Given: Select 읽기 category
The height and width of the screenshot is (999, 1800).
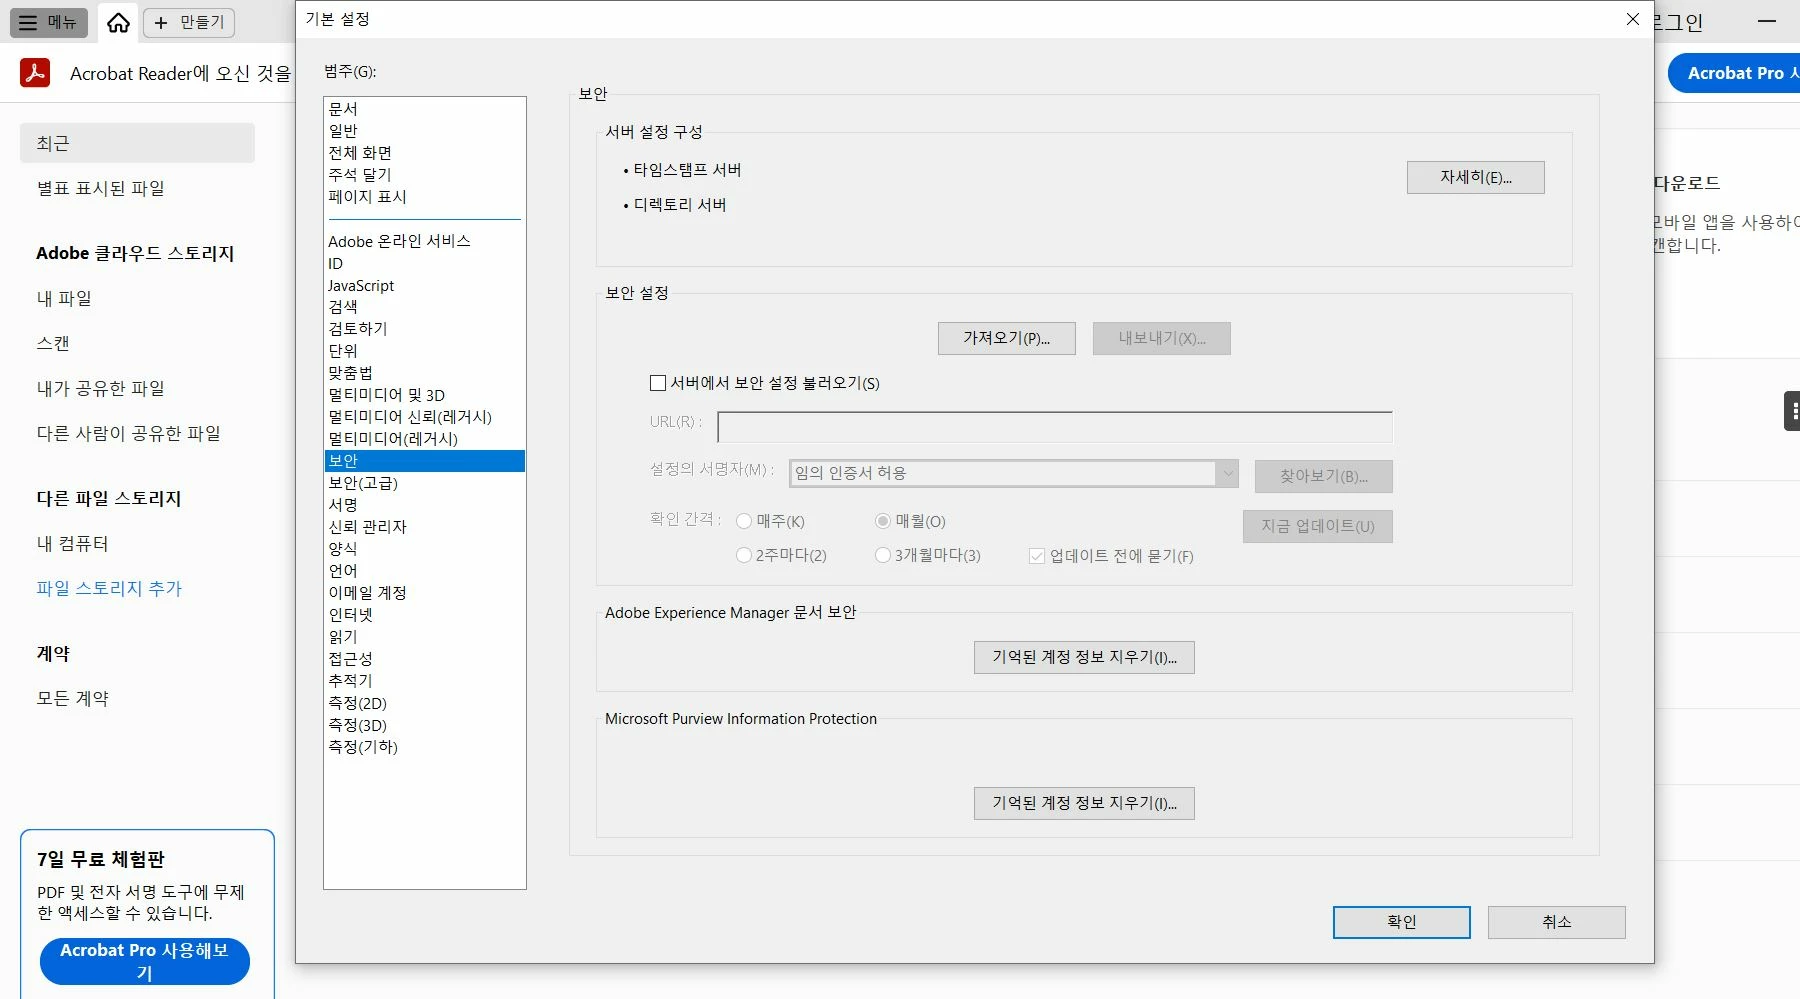Looking at the screenshot, I should tap(424, 637).
